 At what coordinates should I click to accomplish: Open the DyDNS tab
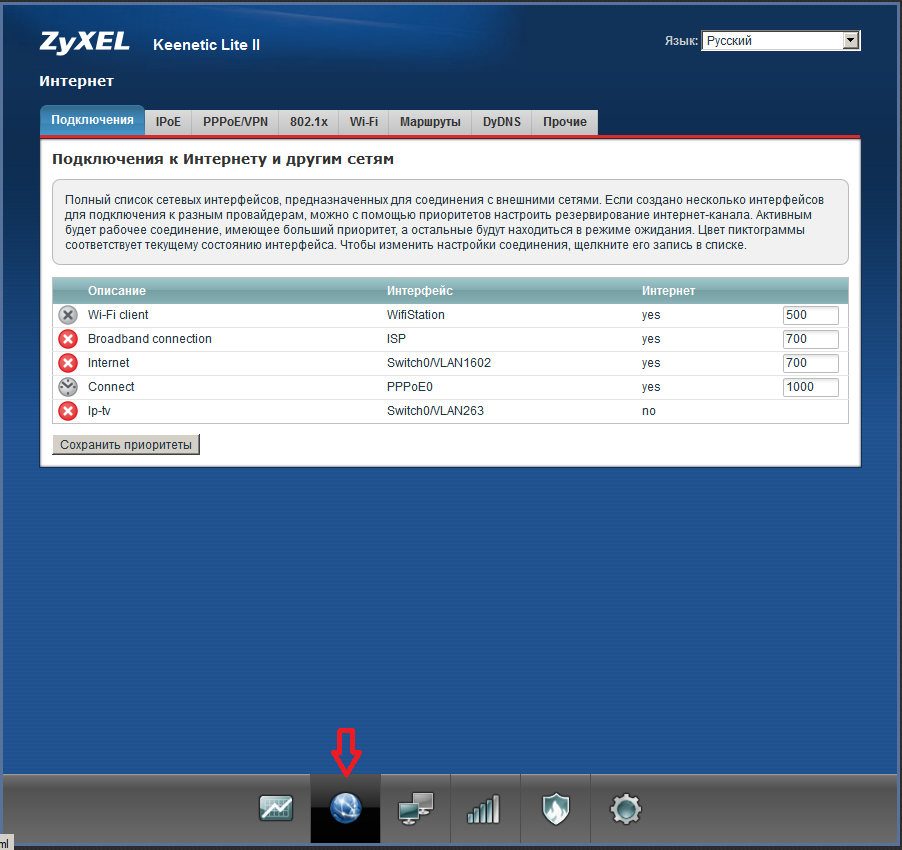[501, 122]
